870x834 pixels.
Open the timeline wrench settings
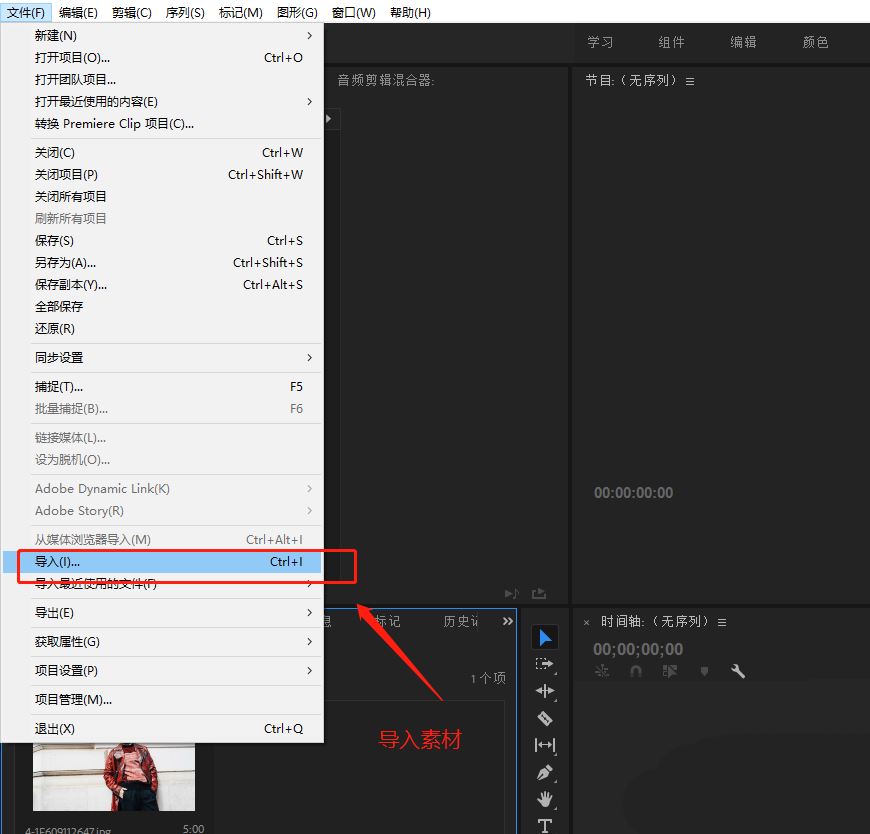coord(737,671)
